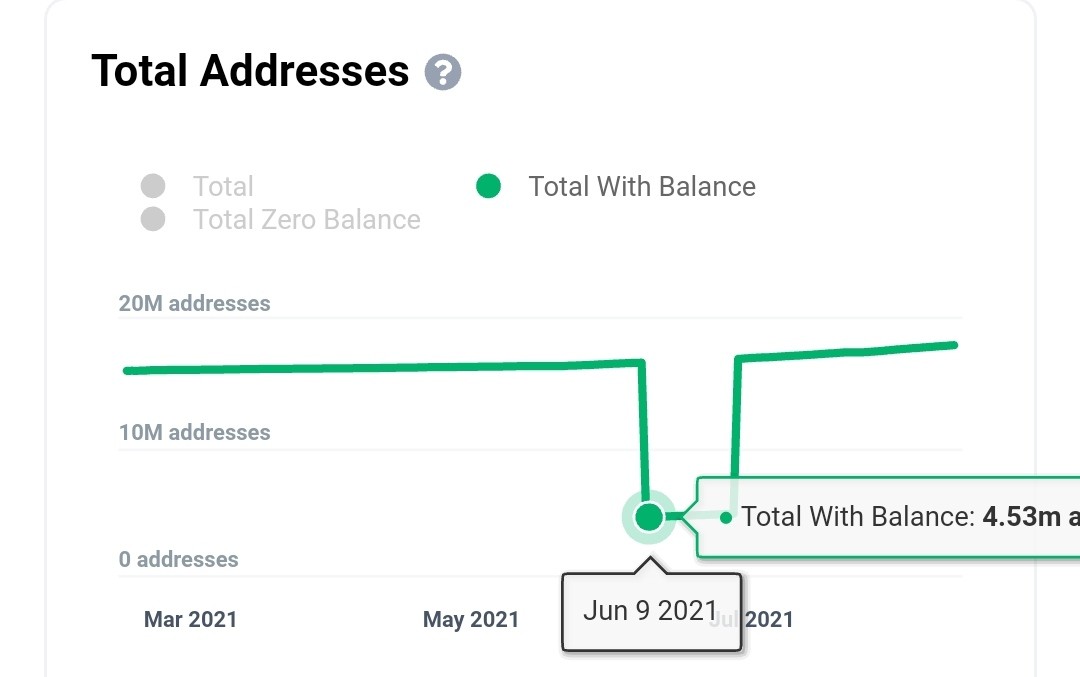Screen dimensions: 1080x677
Task: Show the Total series via its label
Action: coord(223,186)
